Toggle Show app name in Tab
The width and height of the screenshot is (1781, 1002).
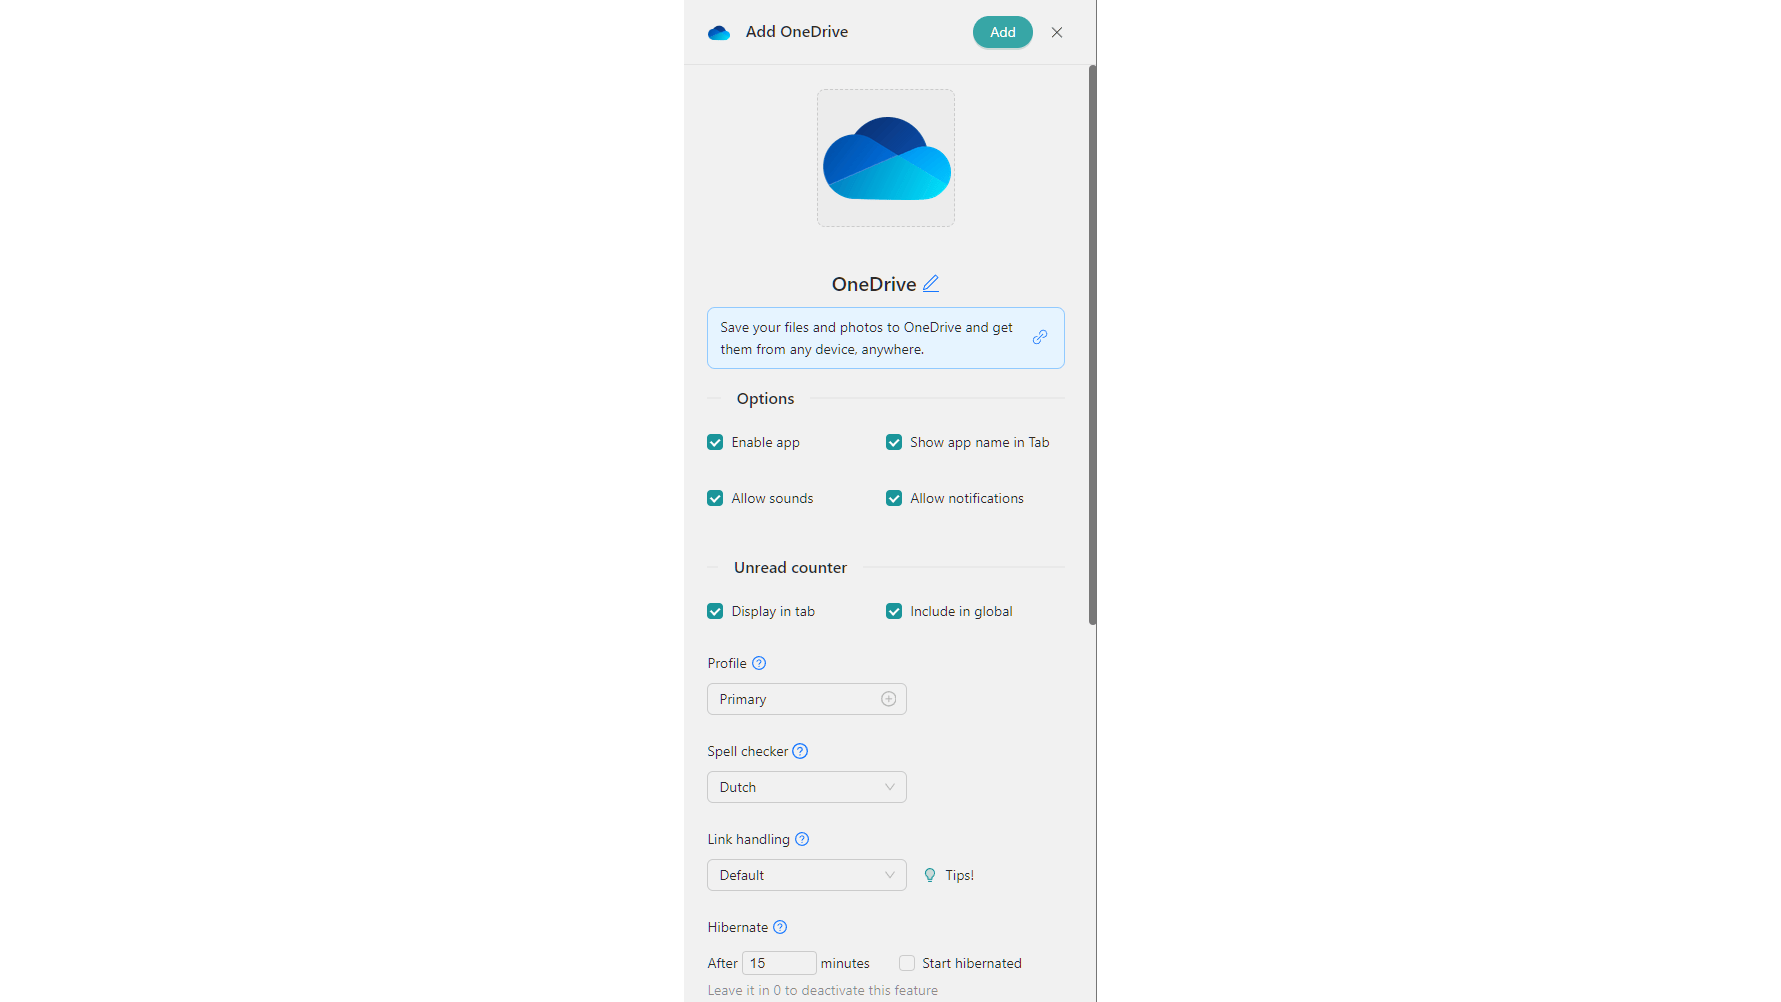(894, 442)
